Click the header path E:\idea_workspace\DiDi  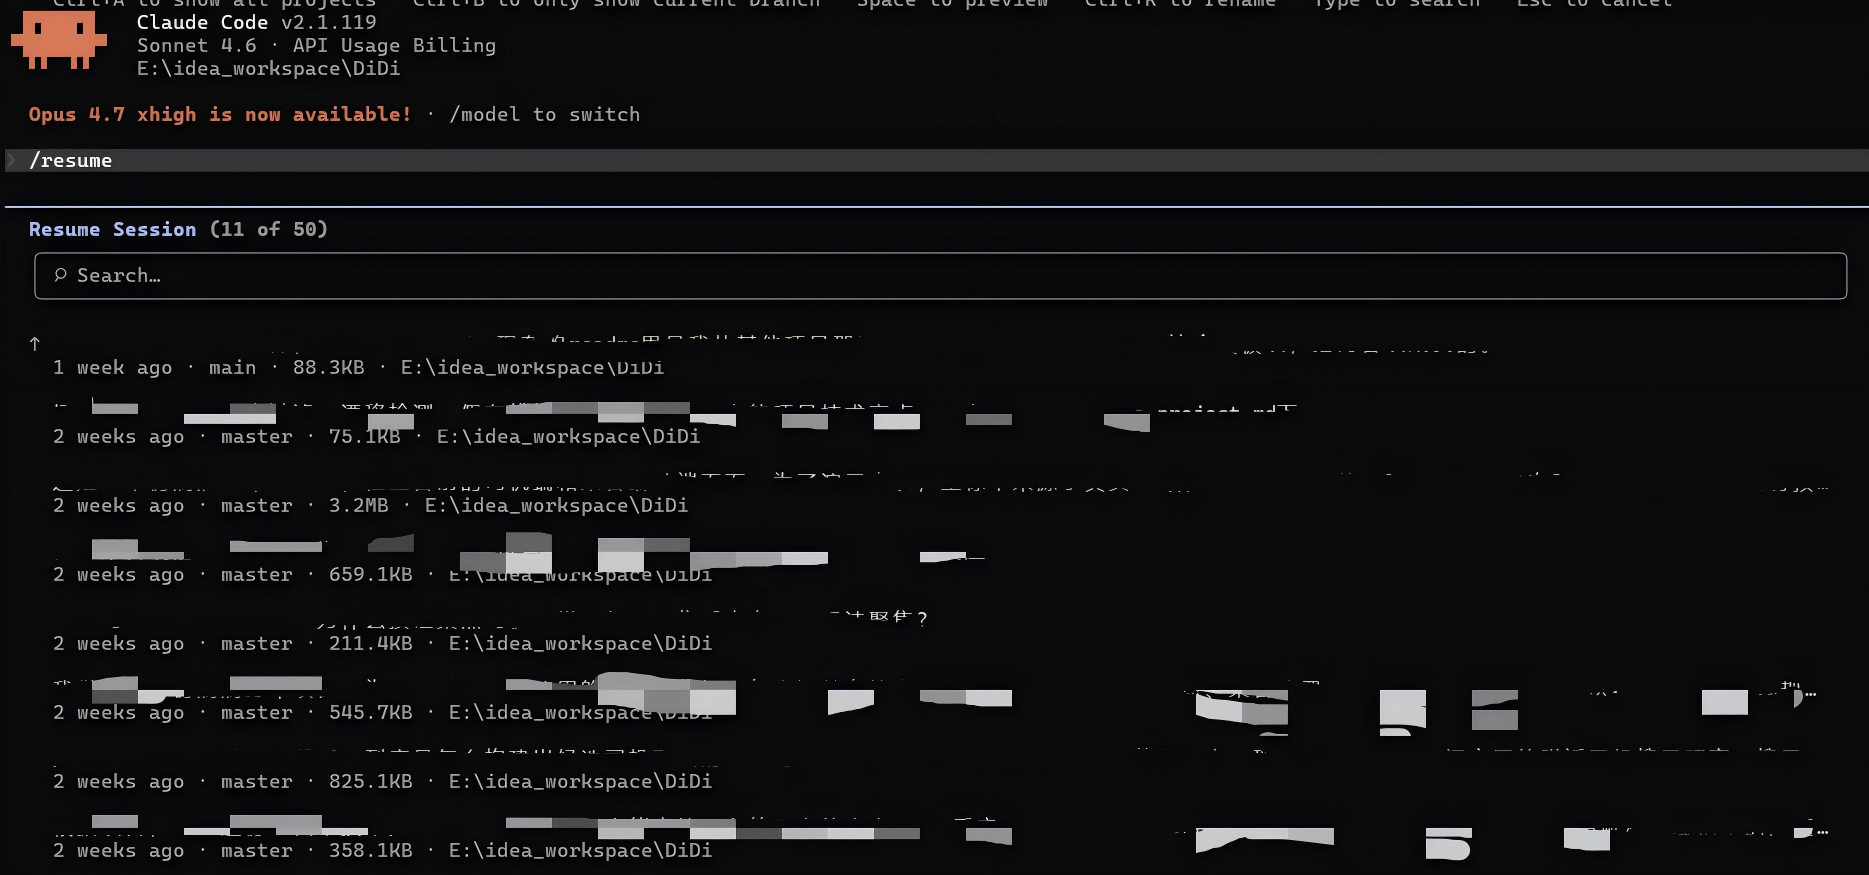268,68
